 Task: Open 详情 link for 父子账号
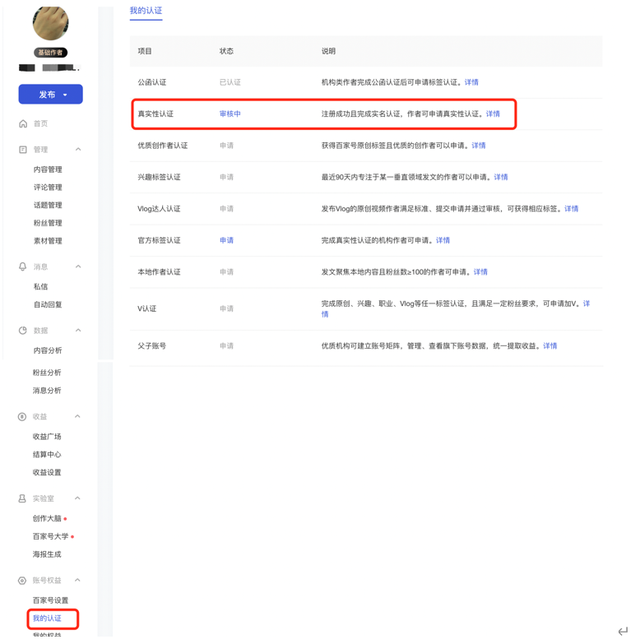tap(550, 346)
